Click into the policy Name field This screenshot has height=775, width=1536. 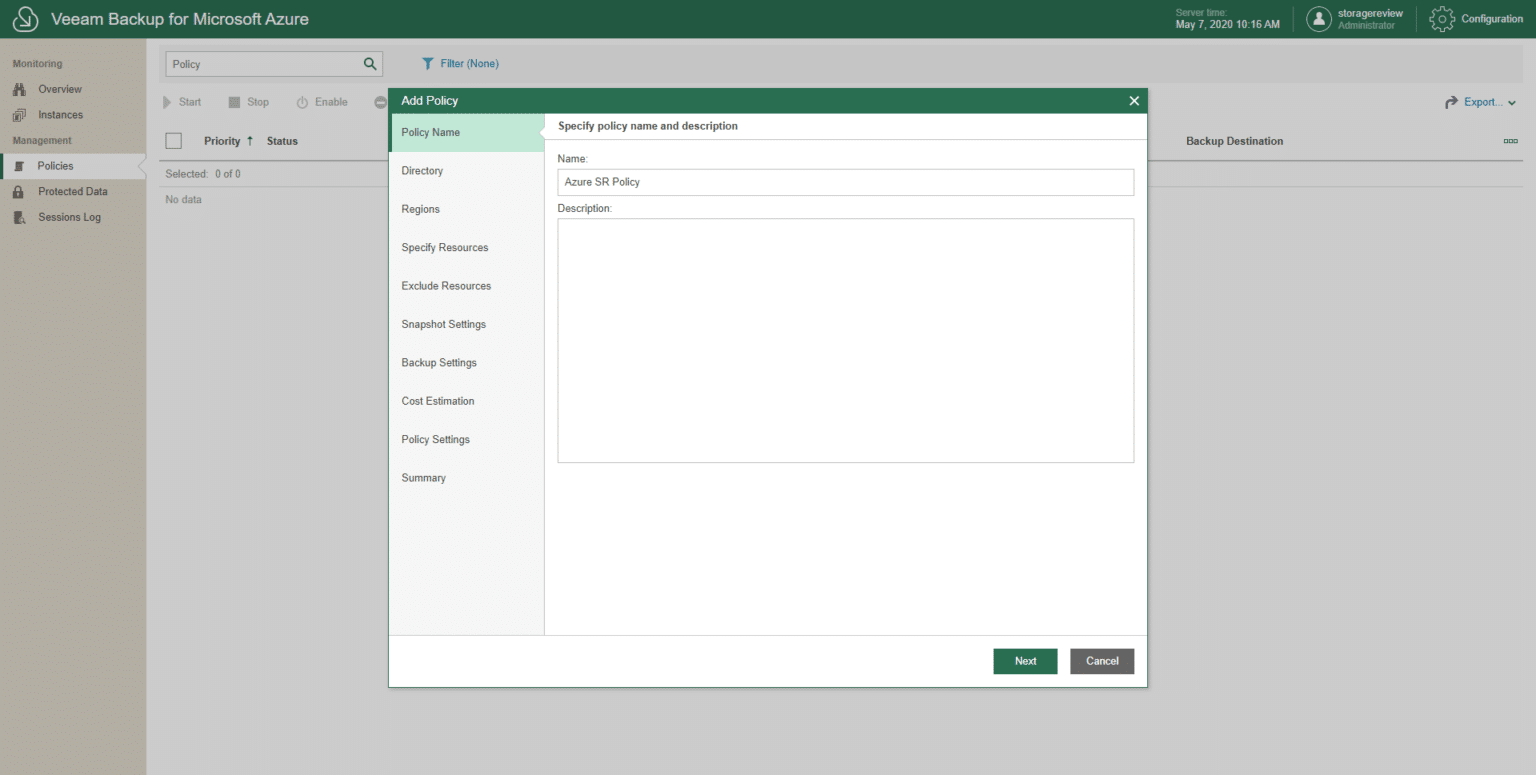[846, 182]
